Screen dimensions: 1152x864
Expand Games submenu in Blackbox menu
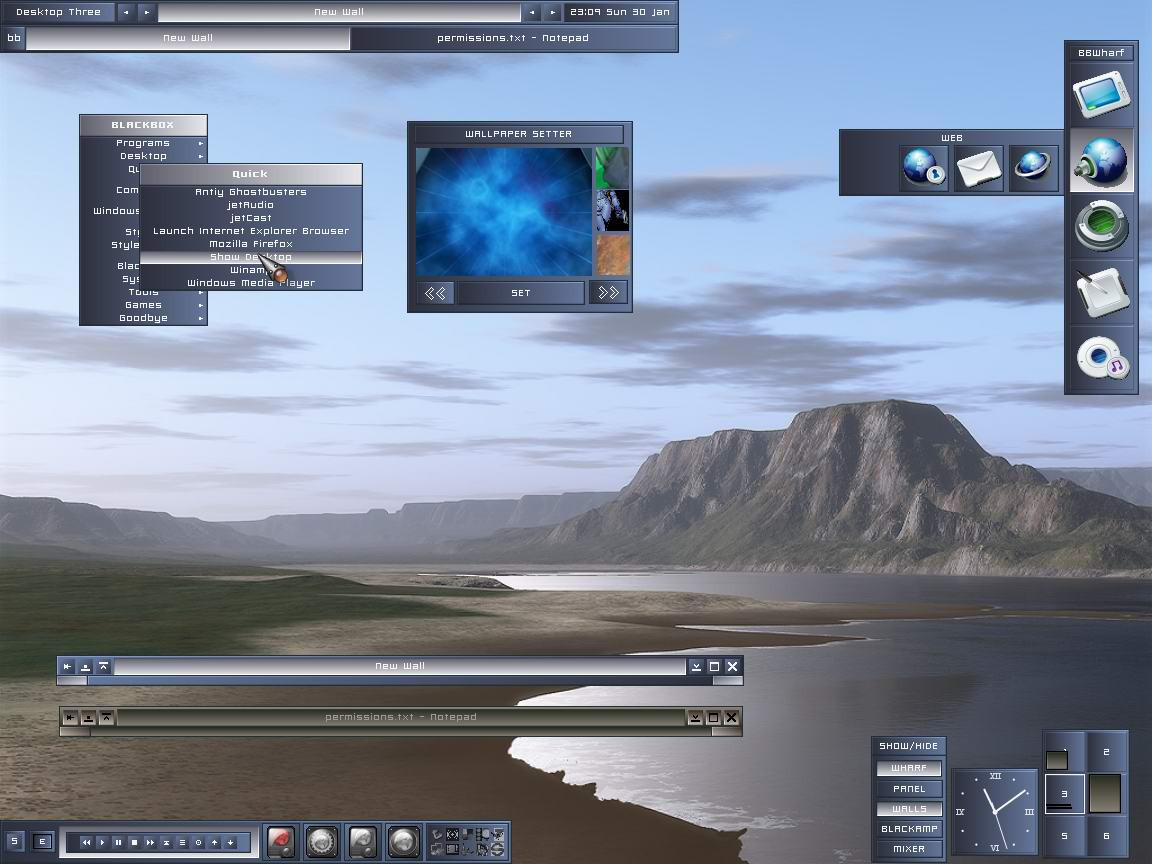[143, 305]
